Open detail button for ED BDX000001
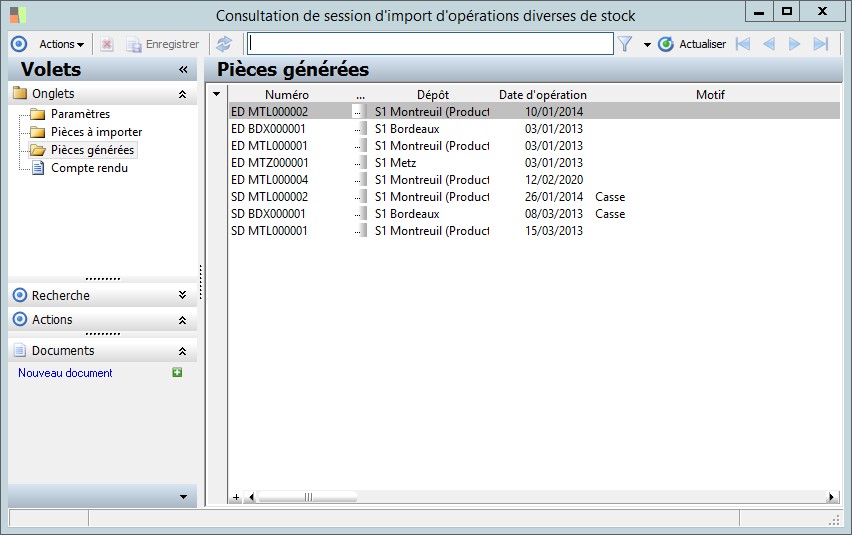This screenshot has height=535, width=852. pos(359,129)
